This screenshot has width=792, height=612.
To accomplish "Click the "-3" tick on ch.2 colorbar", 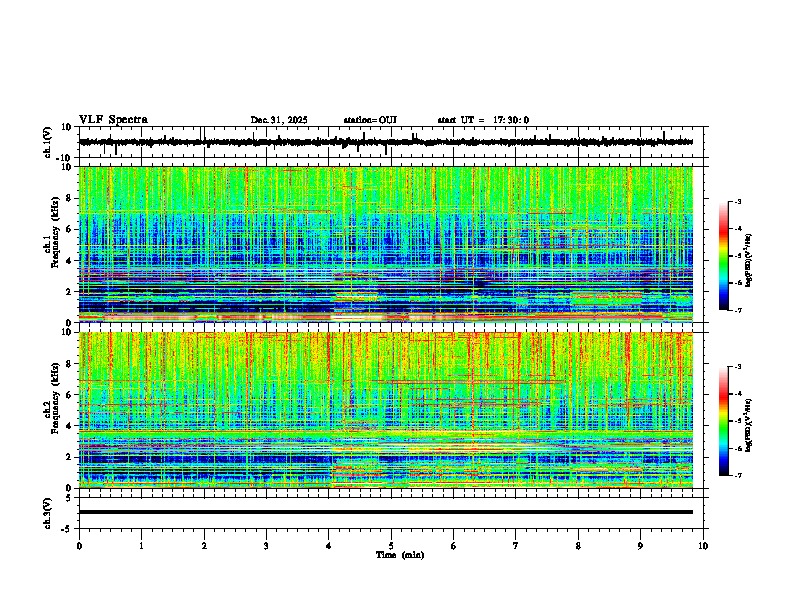I will coord(737,367).
